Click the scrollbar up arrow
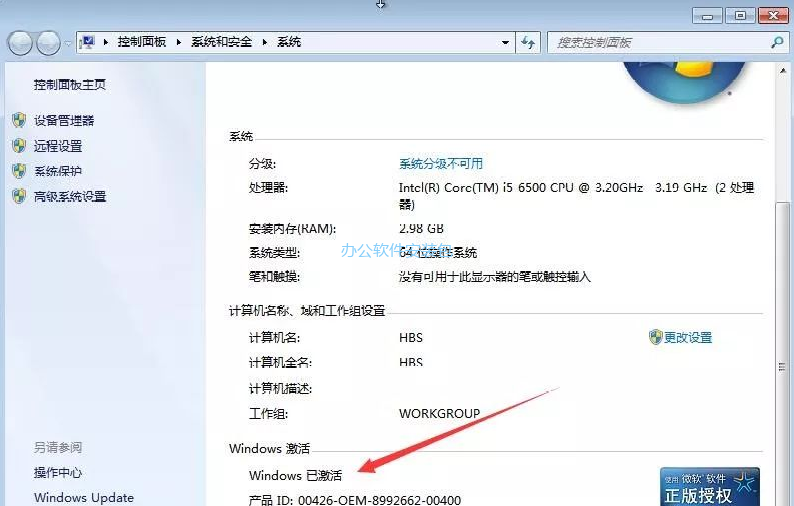This screenshot has height=506, width=794. click(x=783, y=71)
